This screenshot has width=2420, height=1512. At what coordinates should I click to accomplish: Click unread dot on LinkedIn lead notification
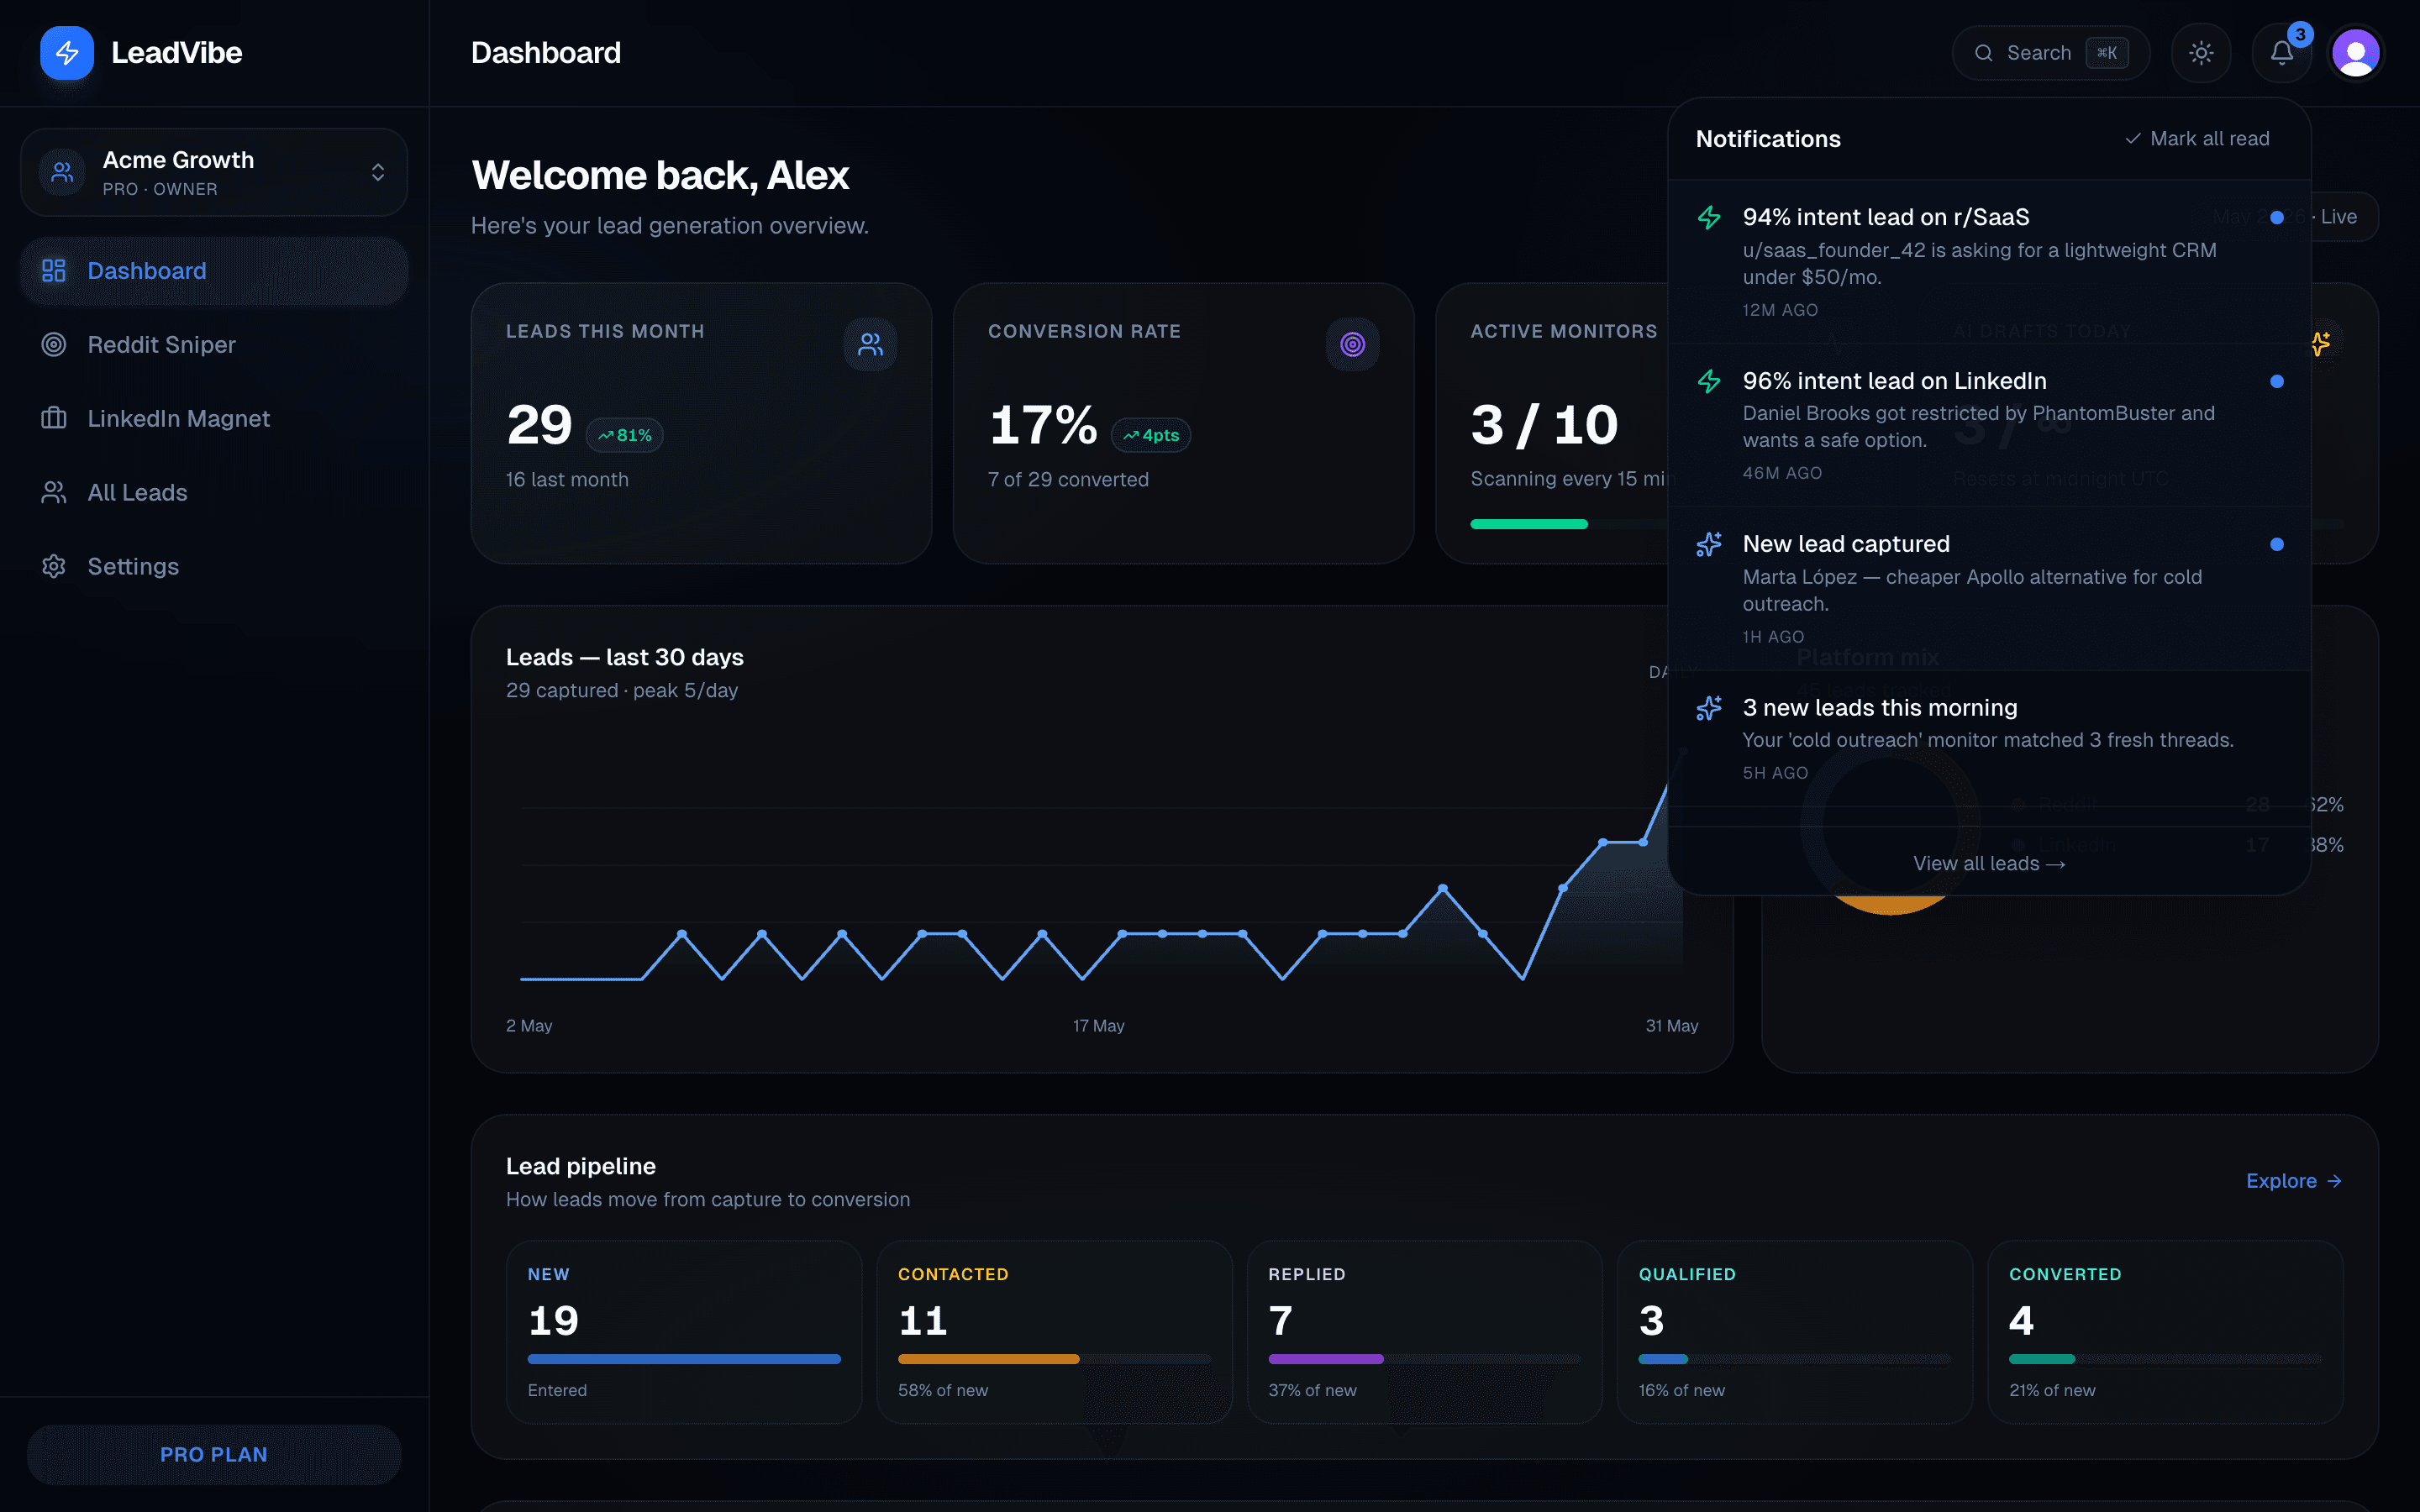[2277, 381]
